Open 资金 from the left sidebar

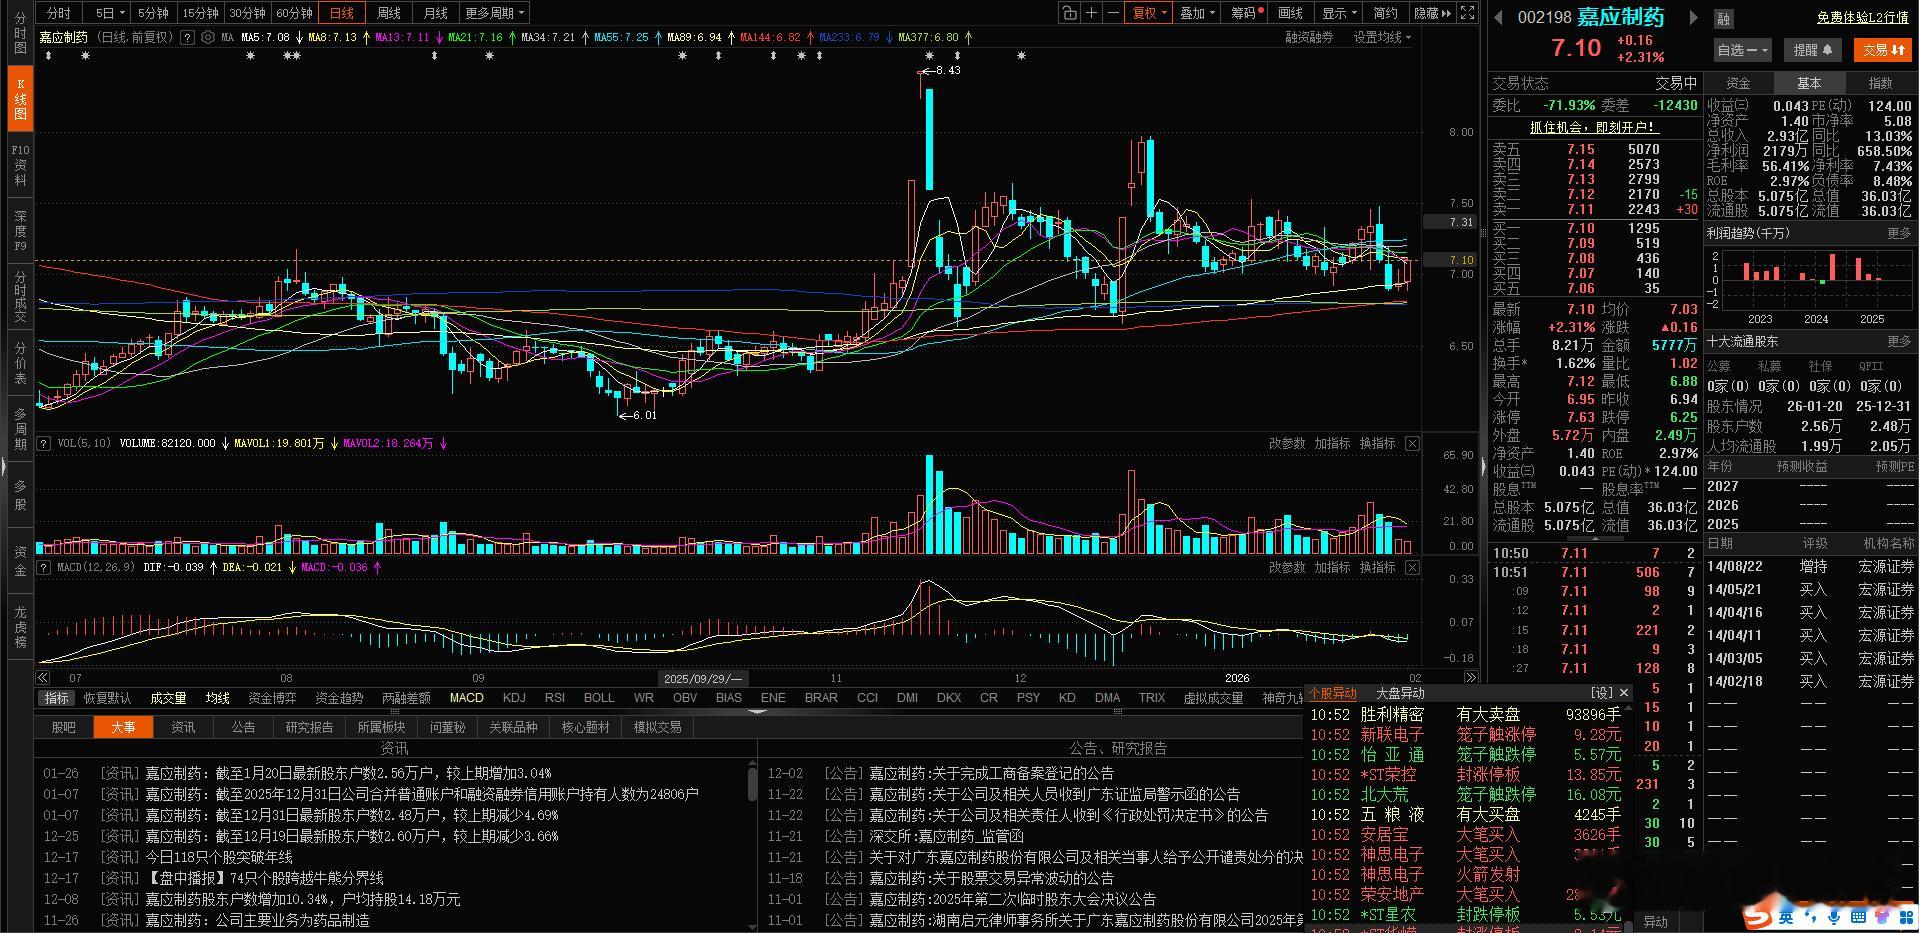point(20,561)
